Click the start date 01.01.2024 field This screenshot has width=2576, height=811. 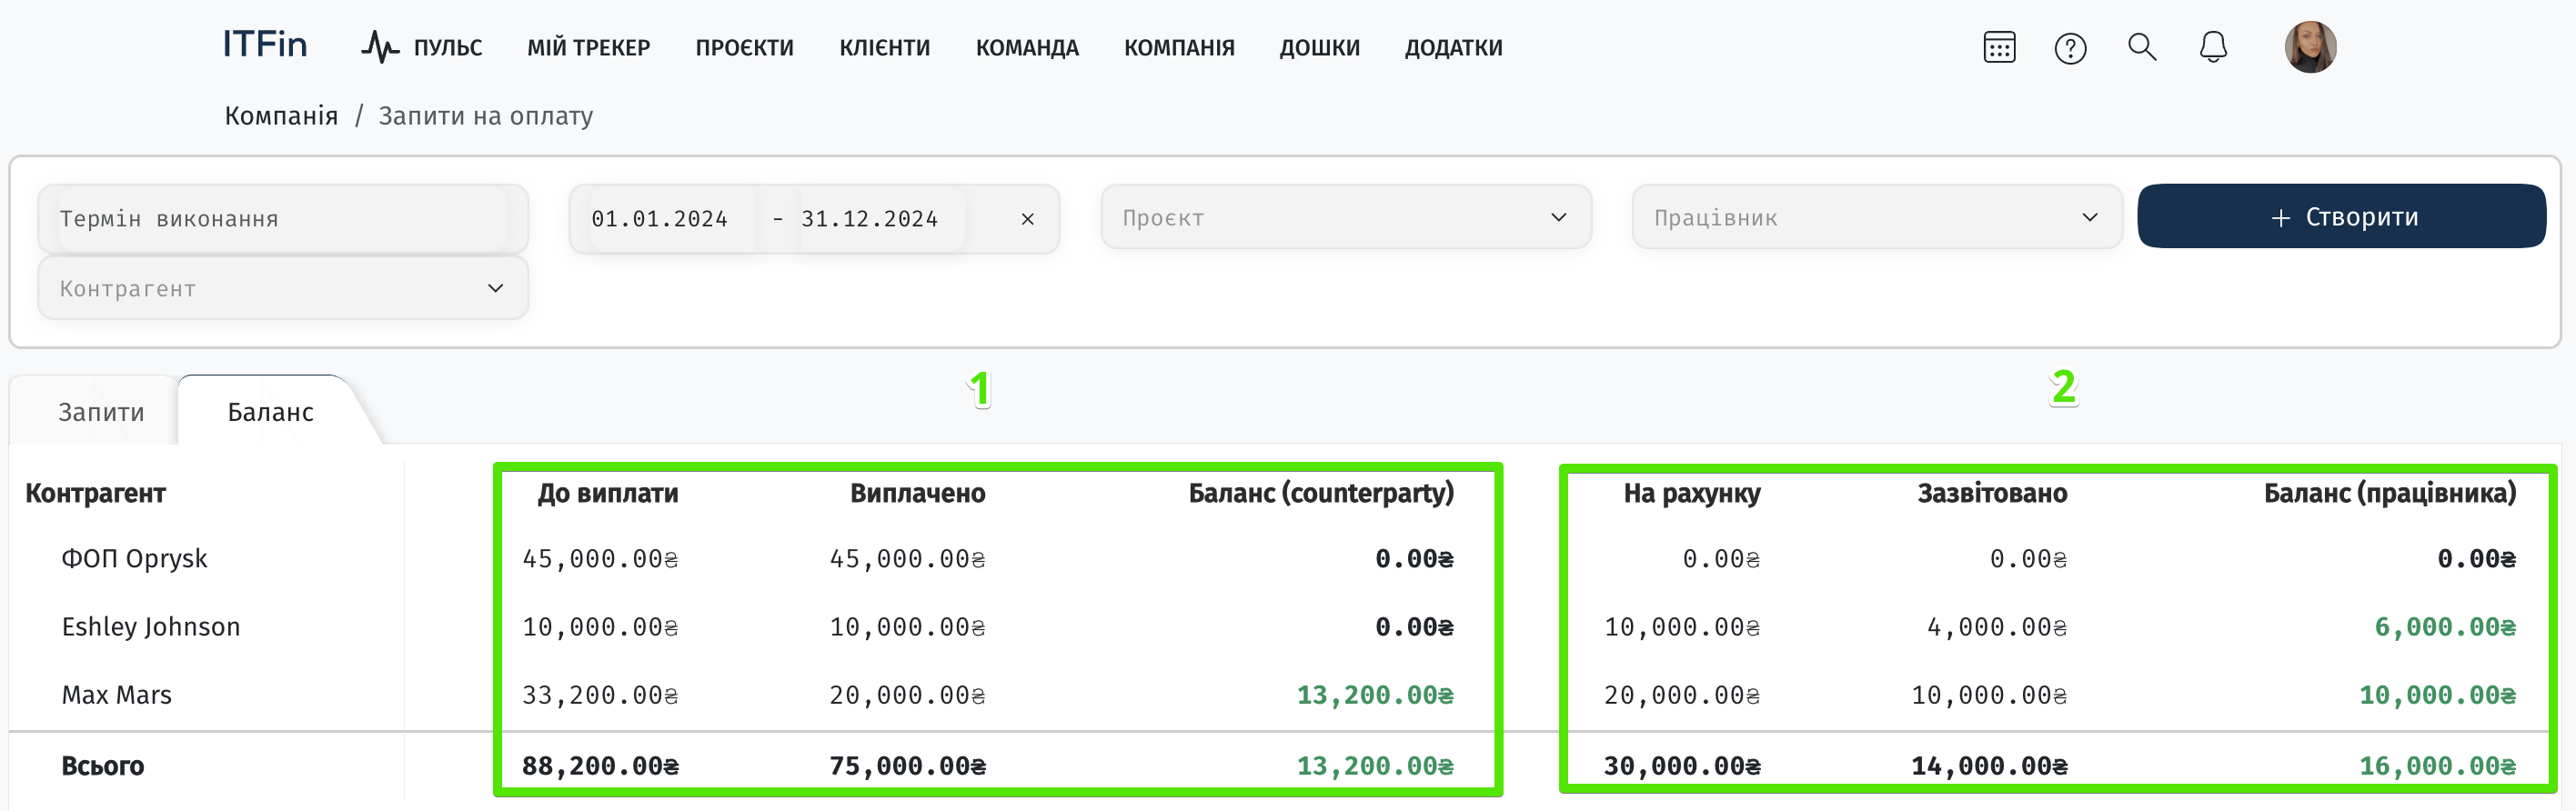coord(660,219)
